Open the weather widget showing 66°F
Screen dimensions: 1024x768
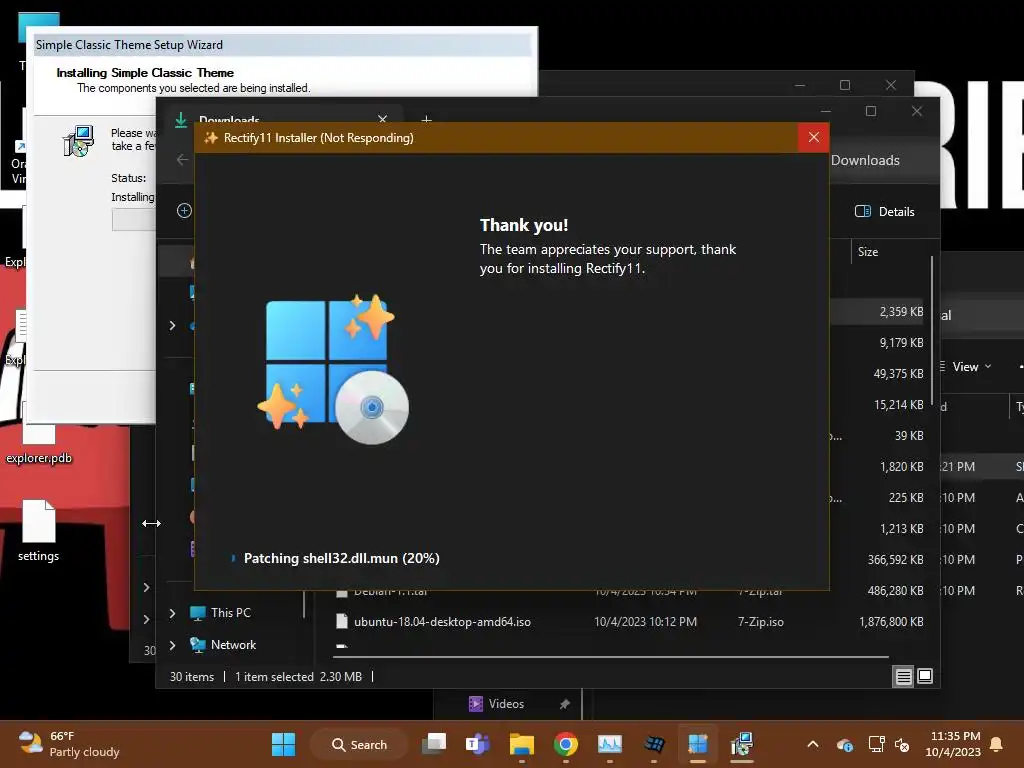69,744
